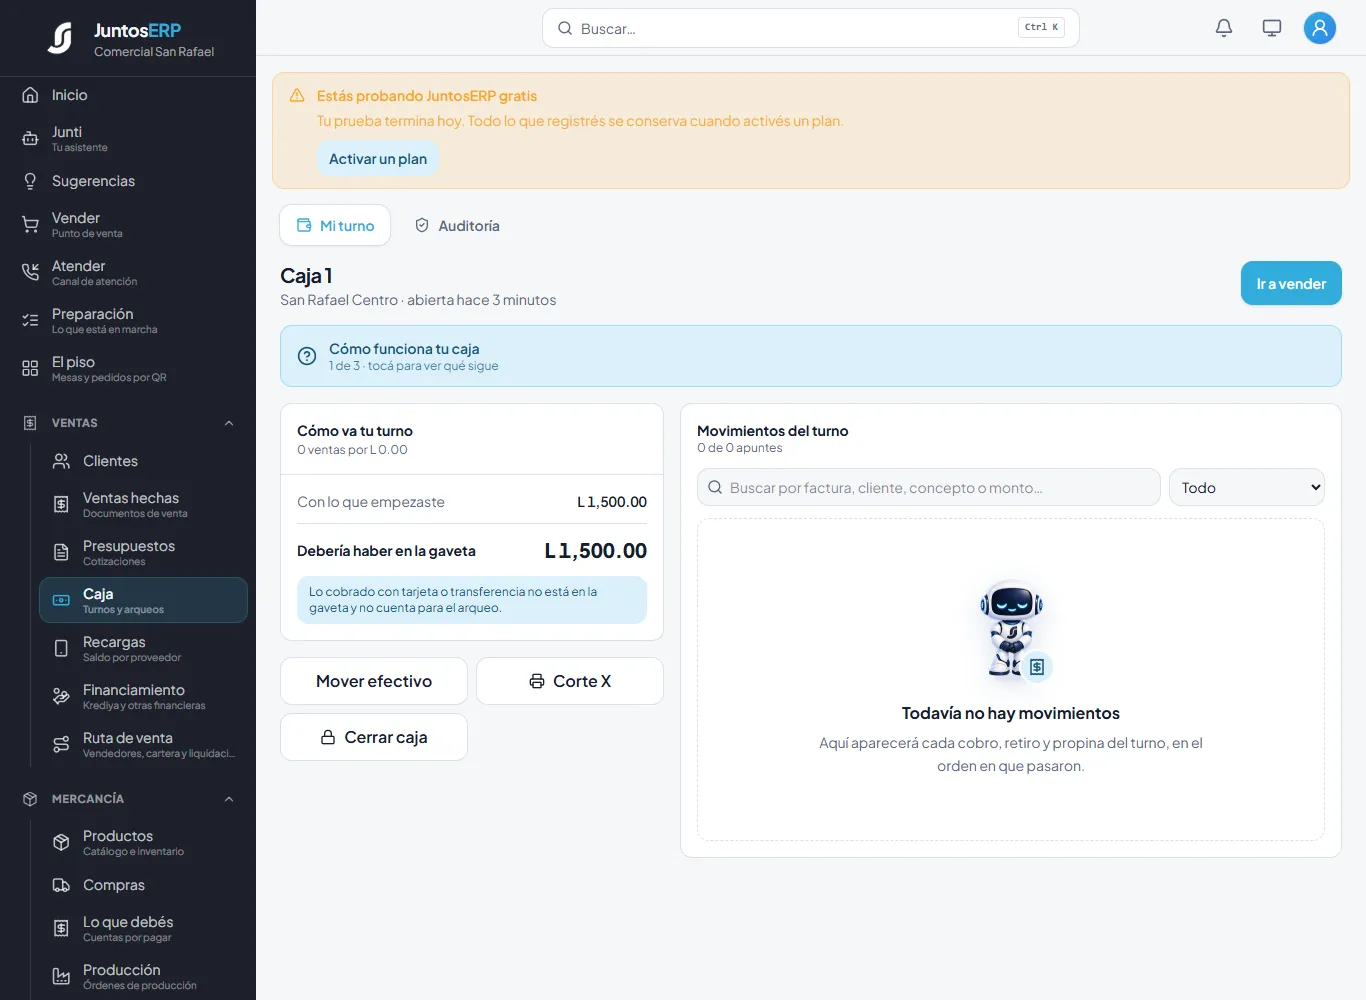This screenshot has height=1000, width=1366.
Task: Open Ventas hechas documents
Action: click(143, 504)
